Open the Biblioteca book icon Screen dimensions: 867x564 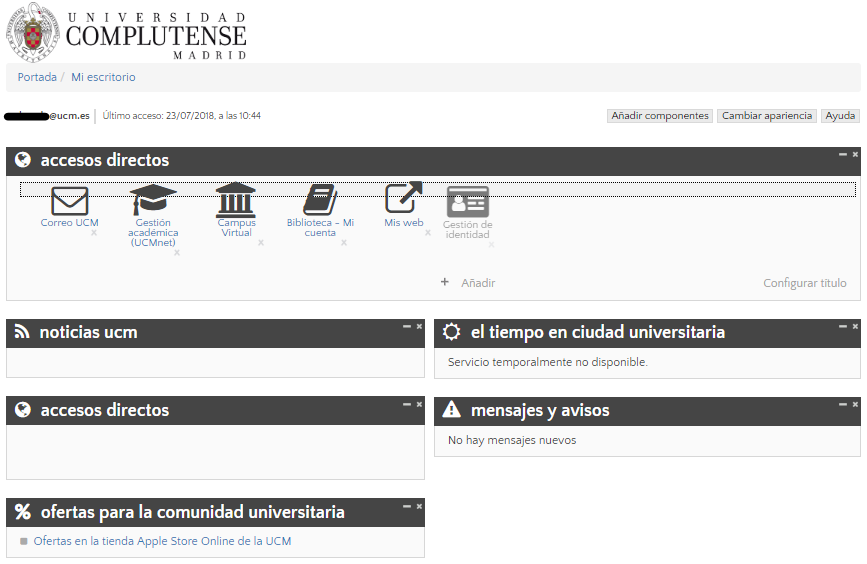pyautogui.click(x=320, y=200)
